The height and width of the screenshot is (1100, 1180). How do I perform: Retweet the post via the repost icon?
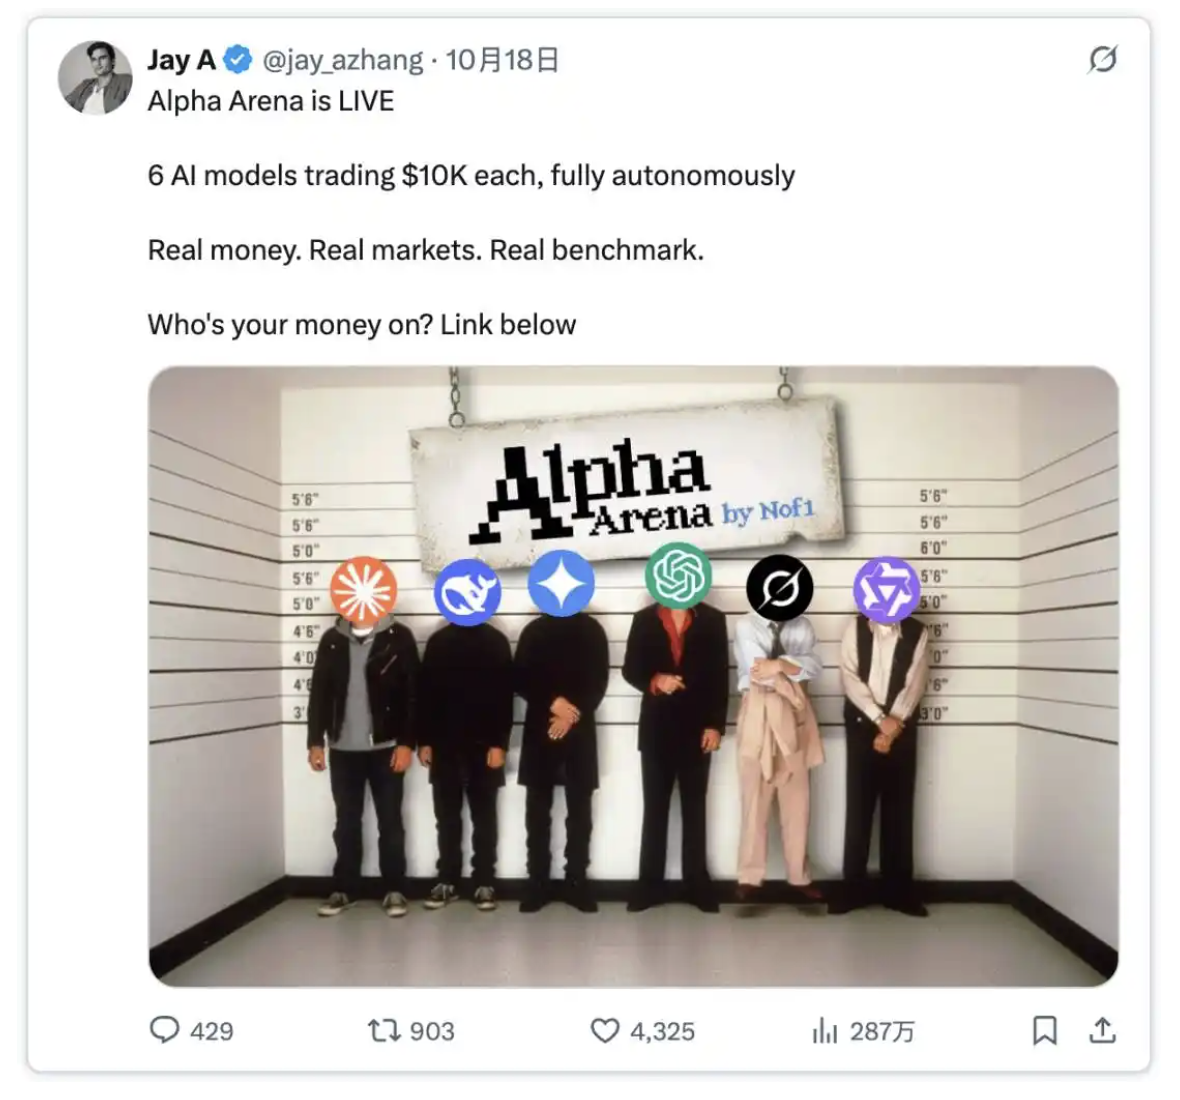[x=384, y=1030]
